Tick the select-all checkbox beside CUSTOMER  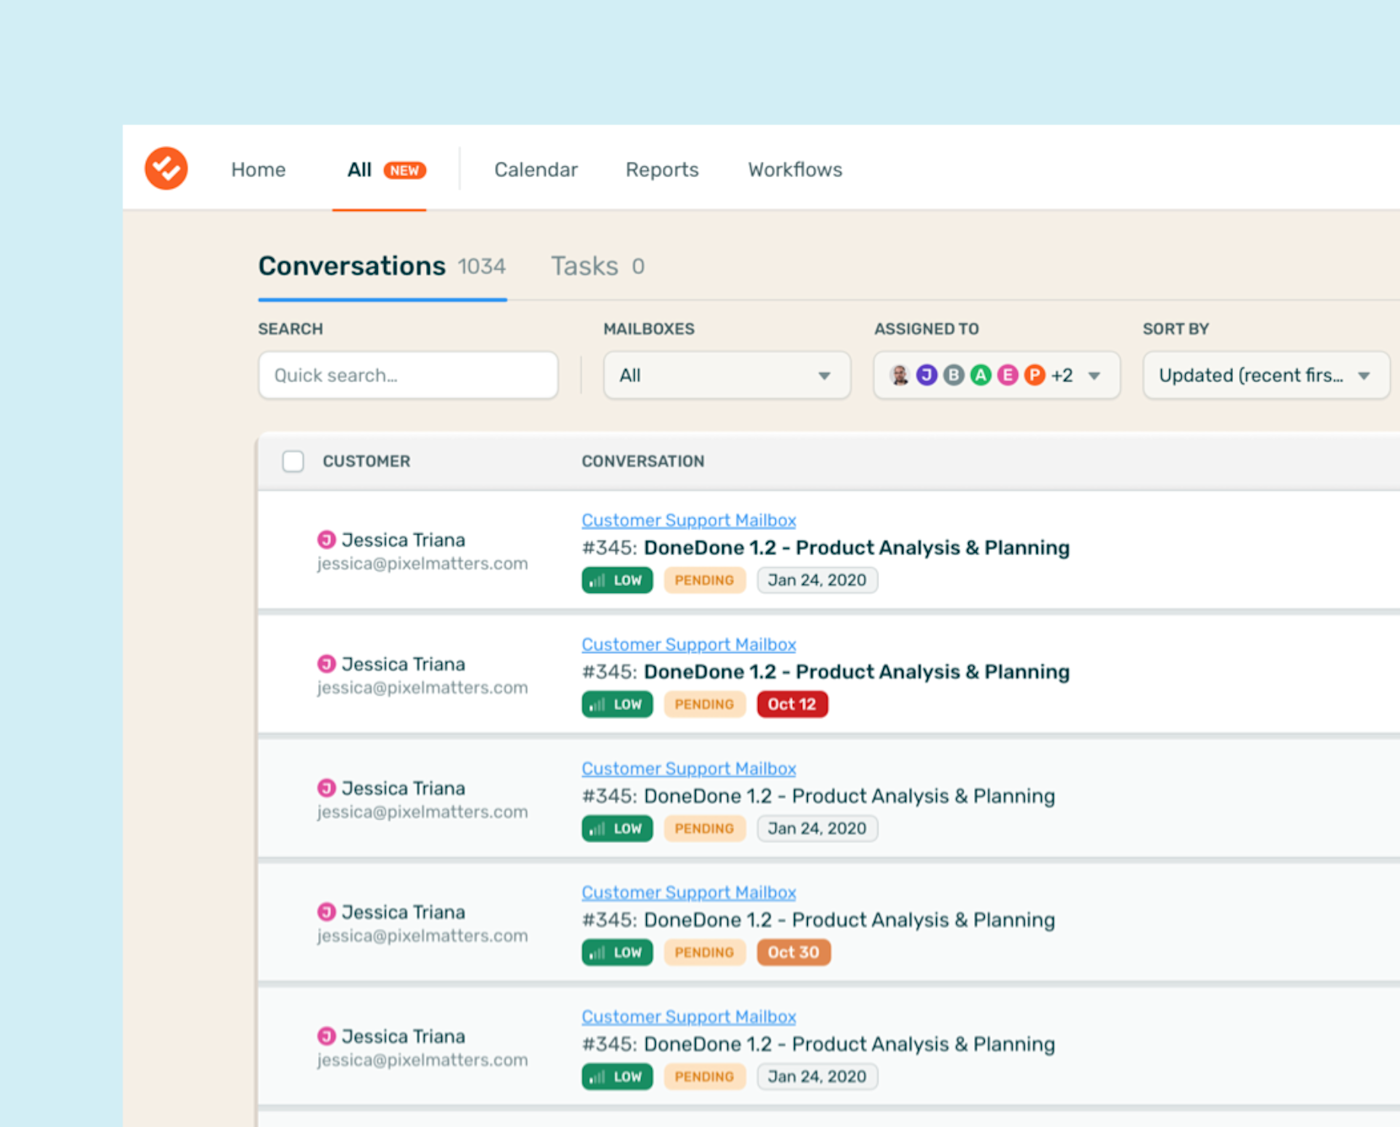pyautogui.click(x=293, y=461)
